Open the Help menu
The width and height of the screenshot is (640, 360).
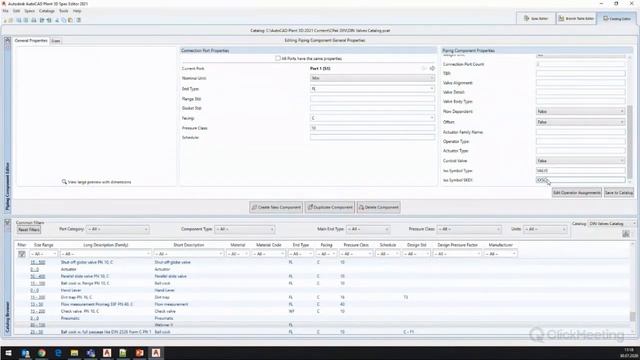click(x=77, y=11)
